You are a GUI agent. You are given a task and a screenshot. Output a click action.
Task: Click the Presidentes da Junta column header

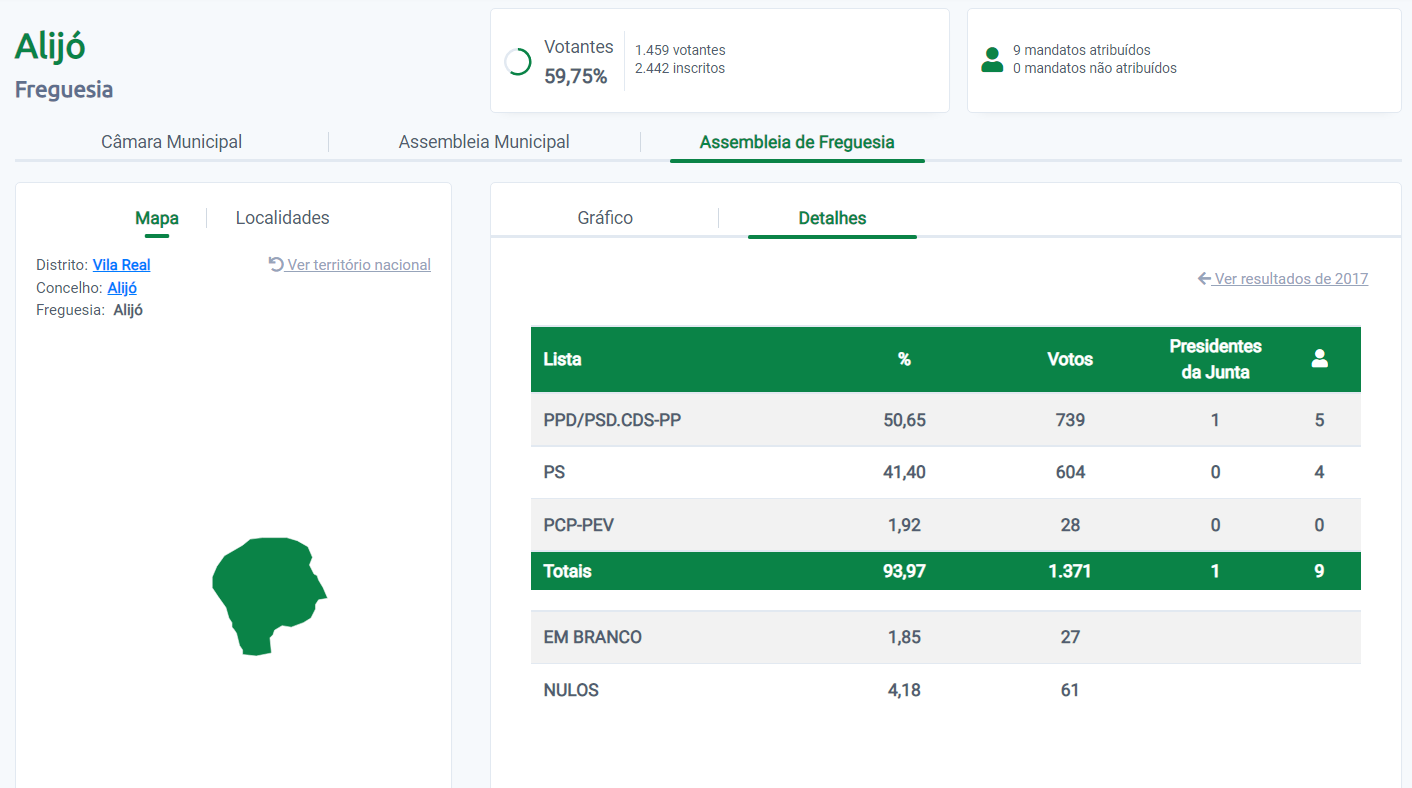click(1215, 359)
